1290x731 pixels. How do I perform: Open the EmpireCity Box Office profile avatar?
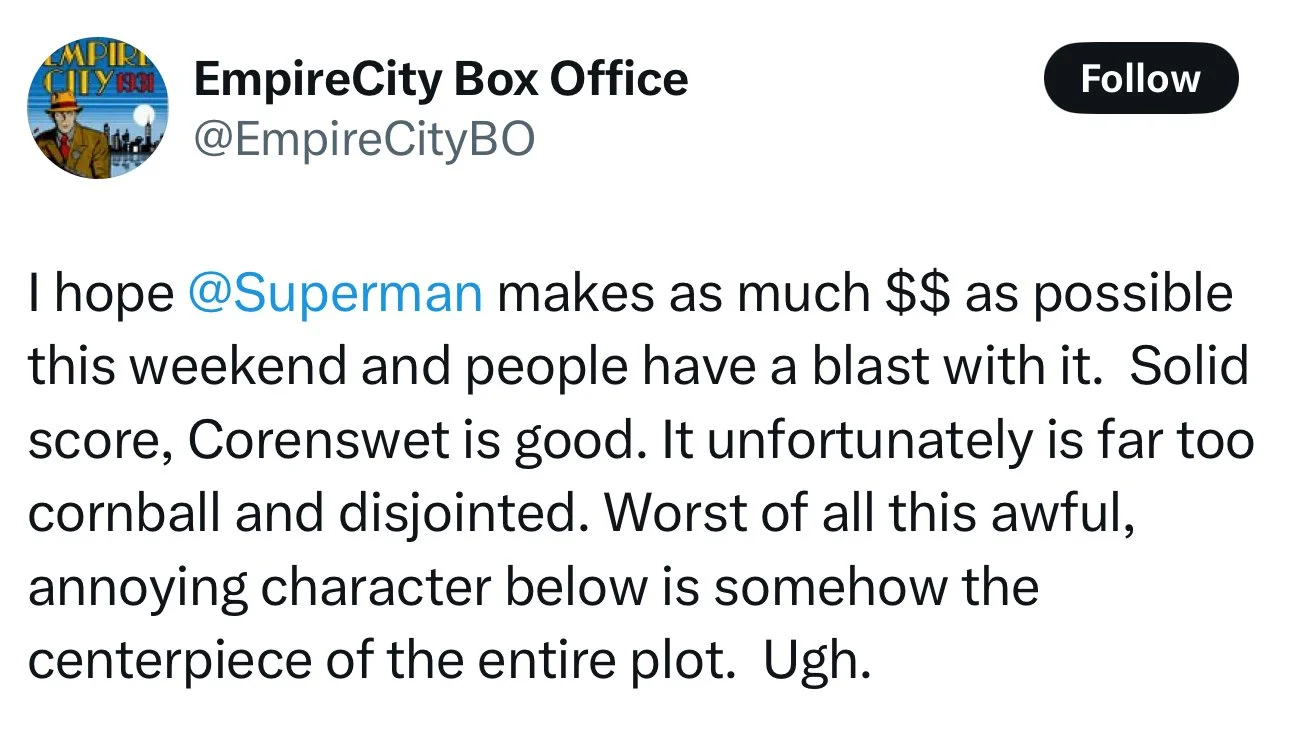pos(97,108)
